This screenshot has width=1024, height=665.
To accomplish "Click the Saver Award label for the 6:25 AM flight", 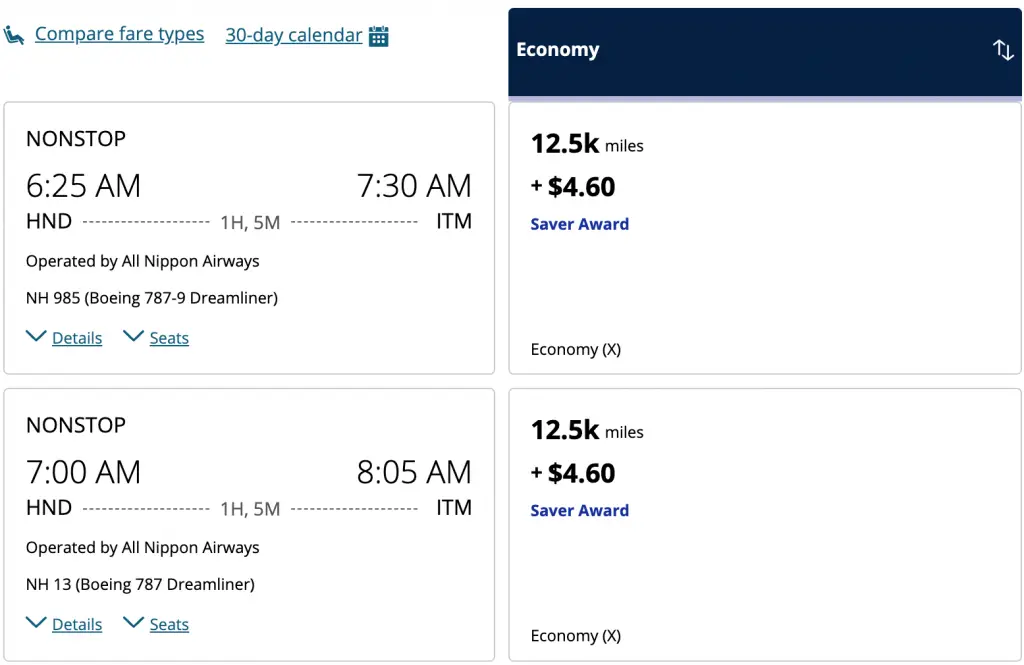I will tap(579, 224).
